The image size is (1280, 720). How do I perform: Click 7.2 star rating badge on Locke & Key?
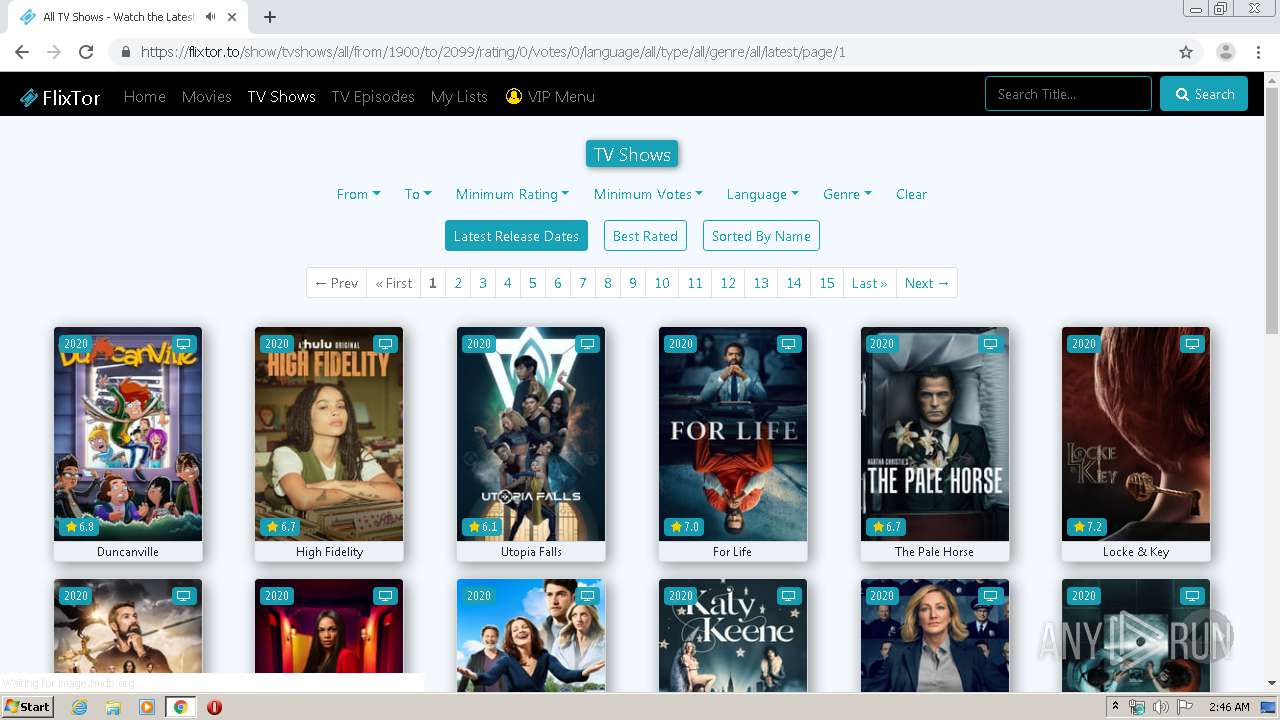pos(1087,527)
